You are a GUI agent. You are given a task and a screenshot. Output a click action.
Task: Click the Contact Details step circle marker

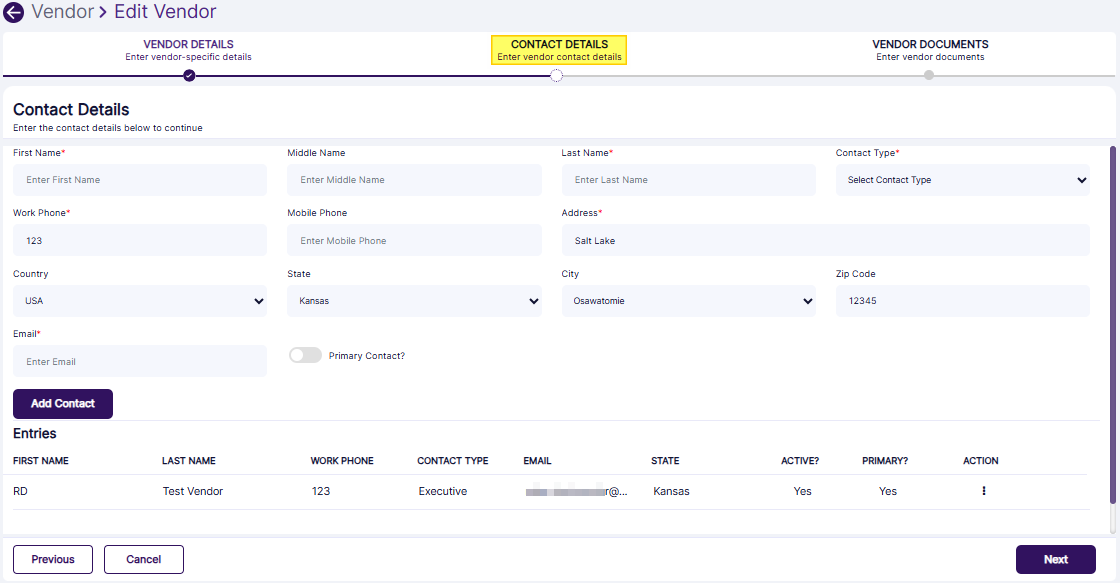coord(557,76)
